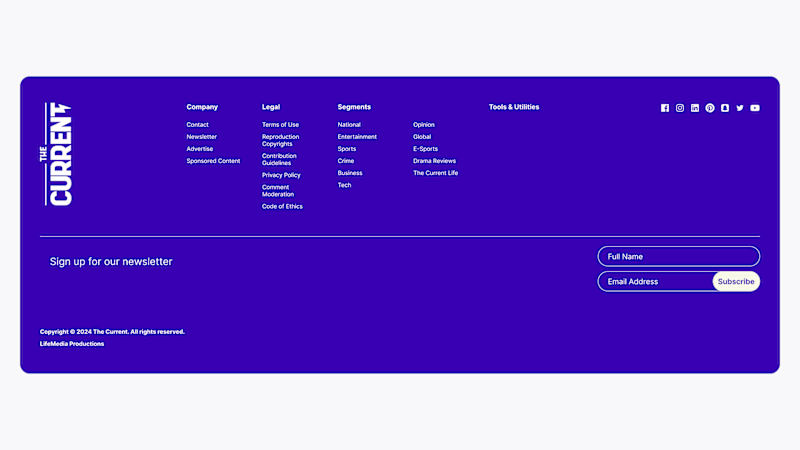
Task: Go to the Global segment
Action: (x=422, y=137)
